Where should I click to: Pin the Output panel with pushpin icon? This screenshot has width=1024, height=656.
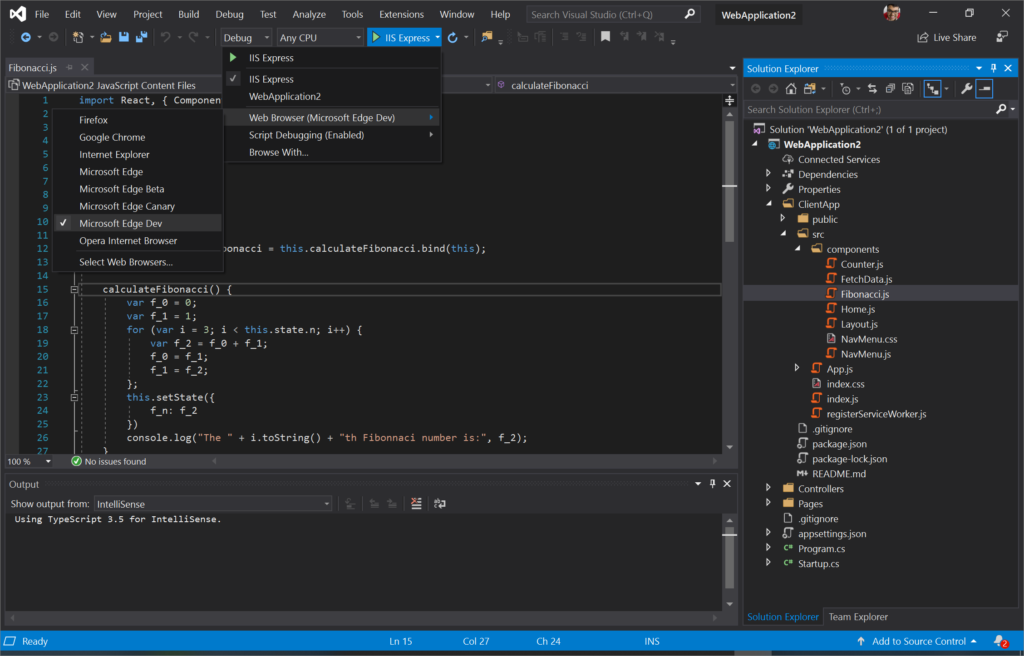712,484
